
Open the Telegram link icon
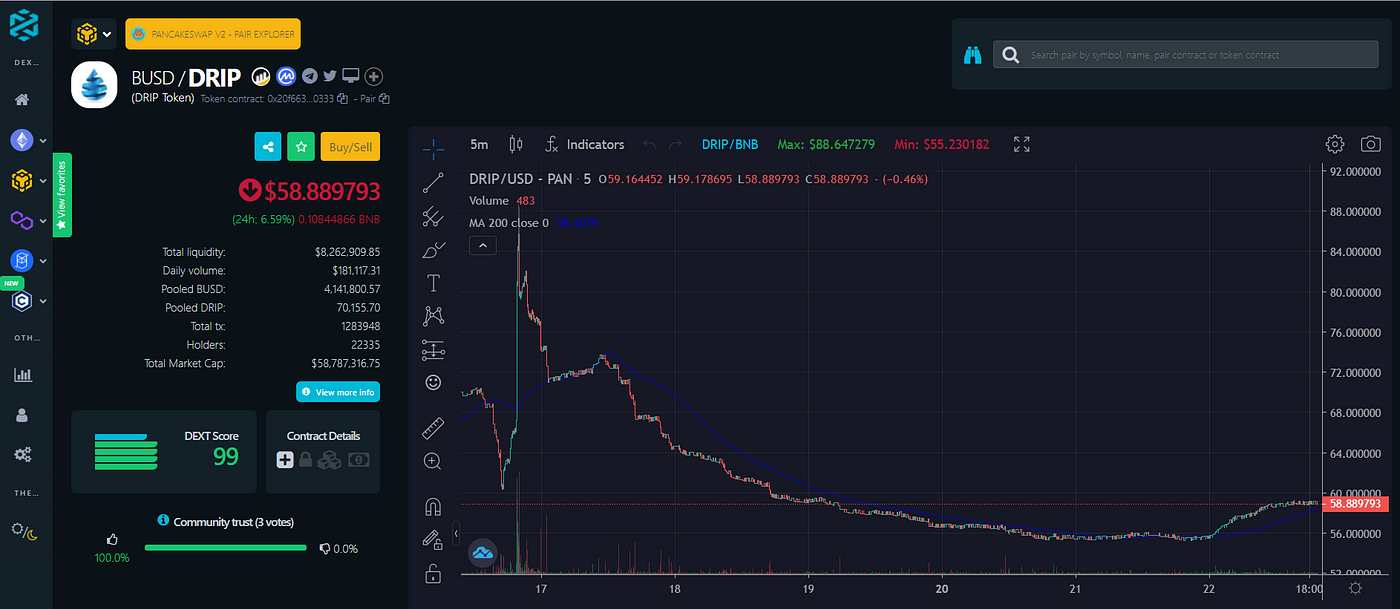tap(310, 76)
